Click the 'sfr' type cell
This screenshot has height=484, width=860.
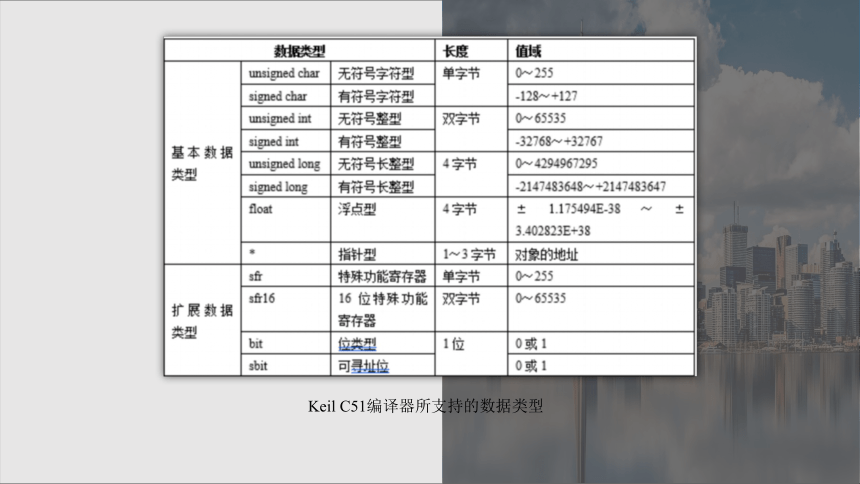[286, 276]
